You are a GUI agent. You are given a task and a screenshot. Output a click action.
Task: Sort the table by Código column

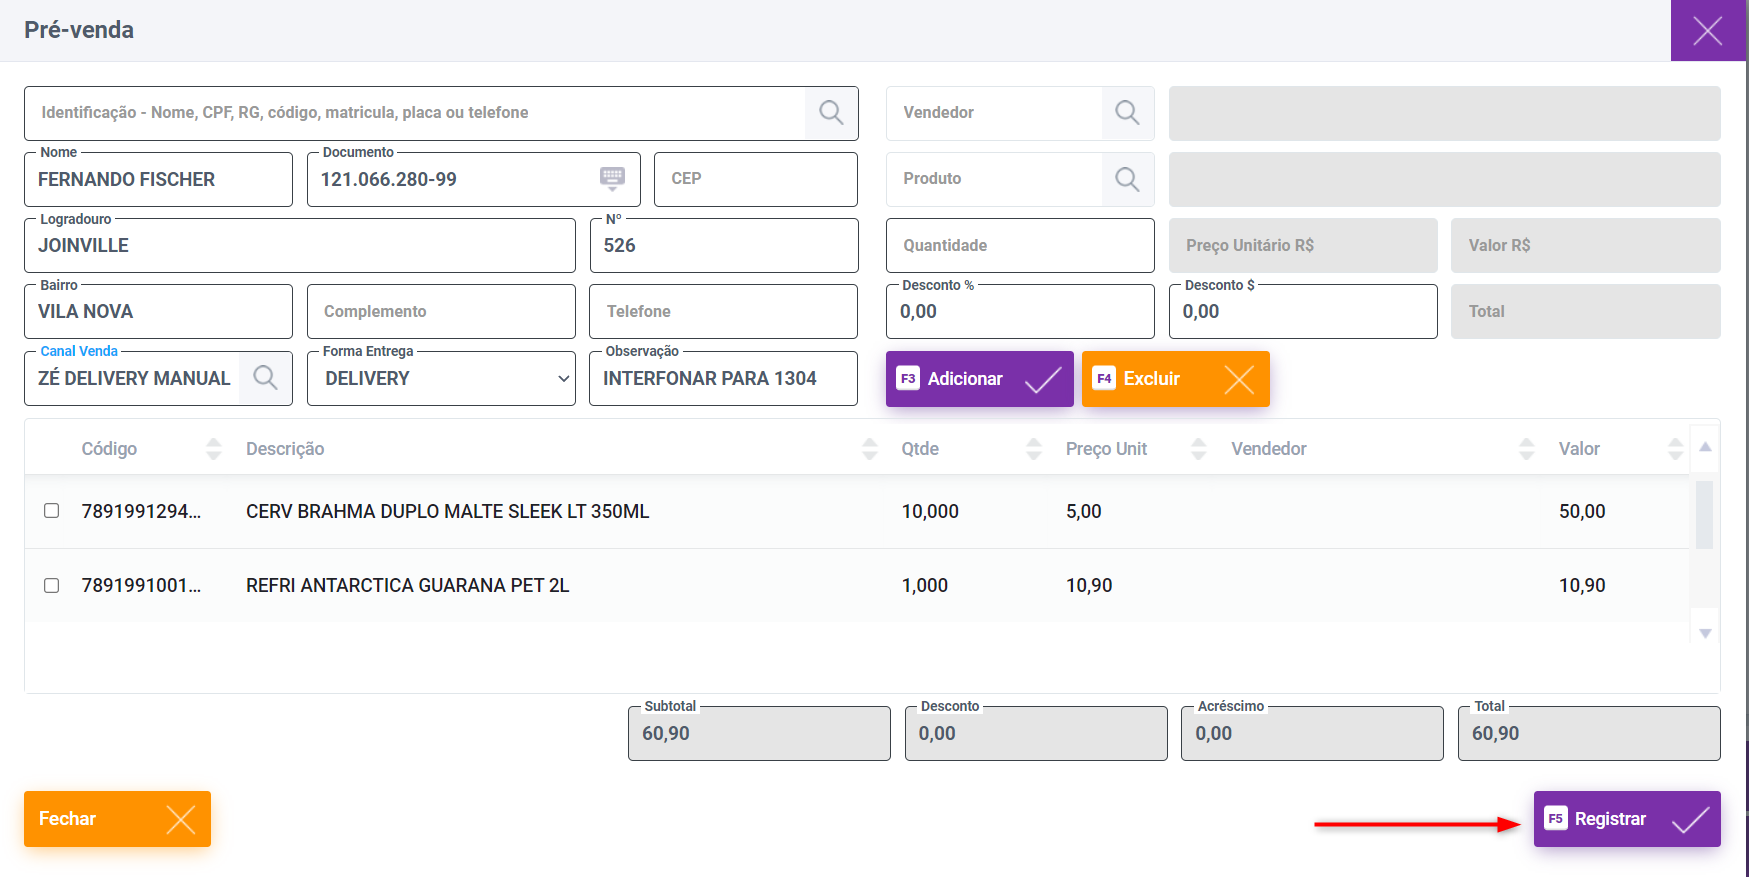(213, 449)
